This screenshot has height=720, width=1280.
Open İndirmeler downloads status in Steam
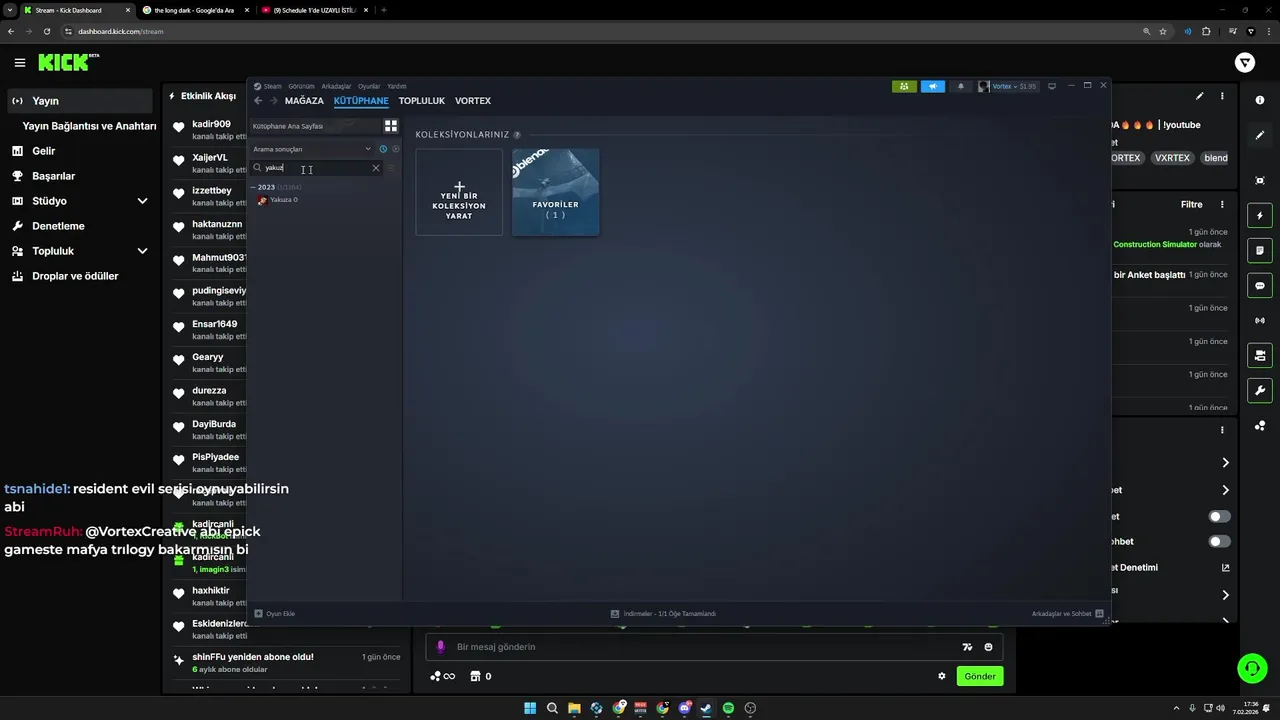663,614
